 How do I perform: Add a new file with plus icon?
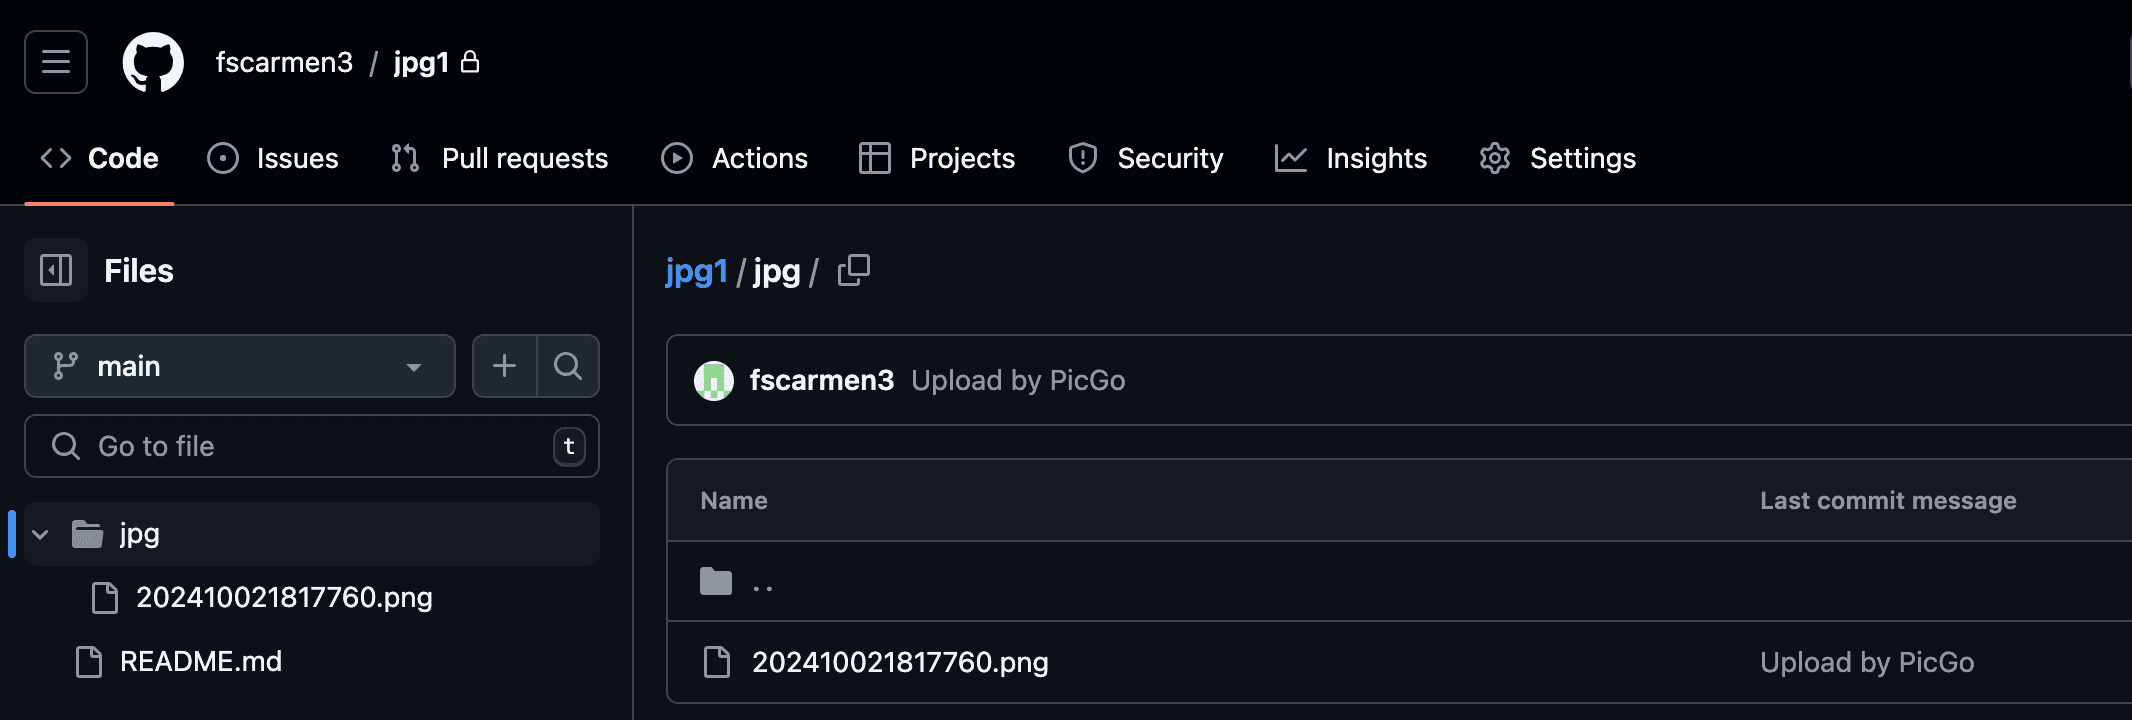point(505,366)
